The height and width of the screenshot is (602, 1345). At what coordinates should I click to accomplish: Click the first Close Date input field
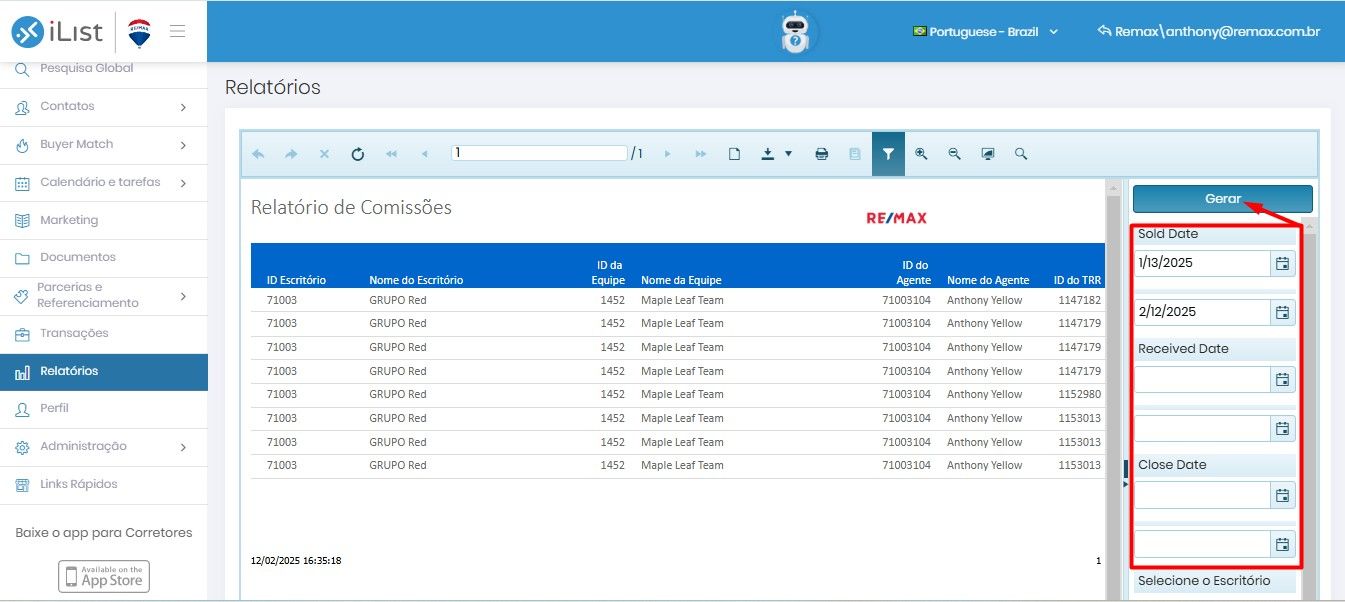point(1202,495)
